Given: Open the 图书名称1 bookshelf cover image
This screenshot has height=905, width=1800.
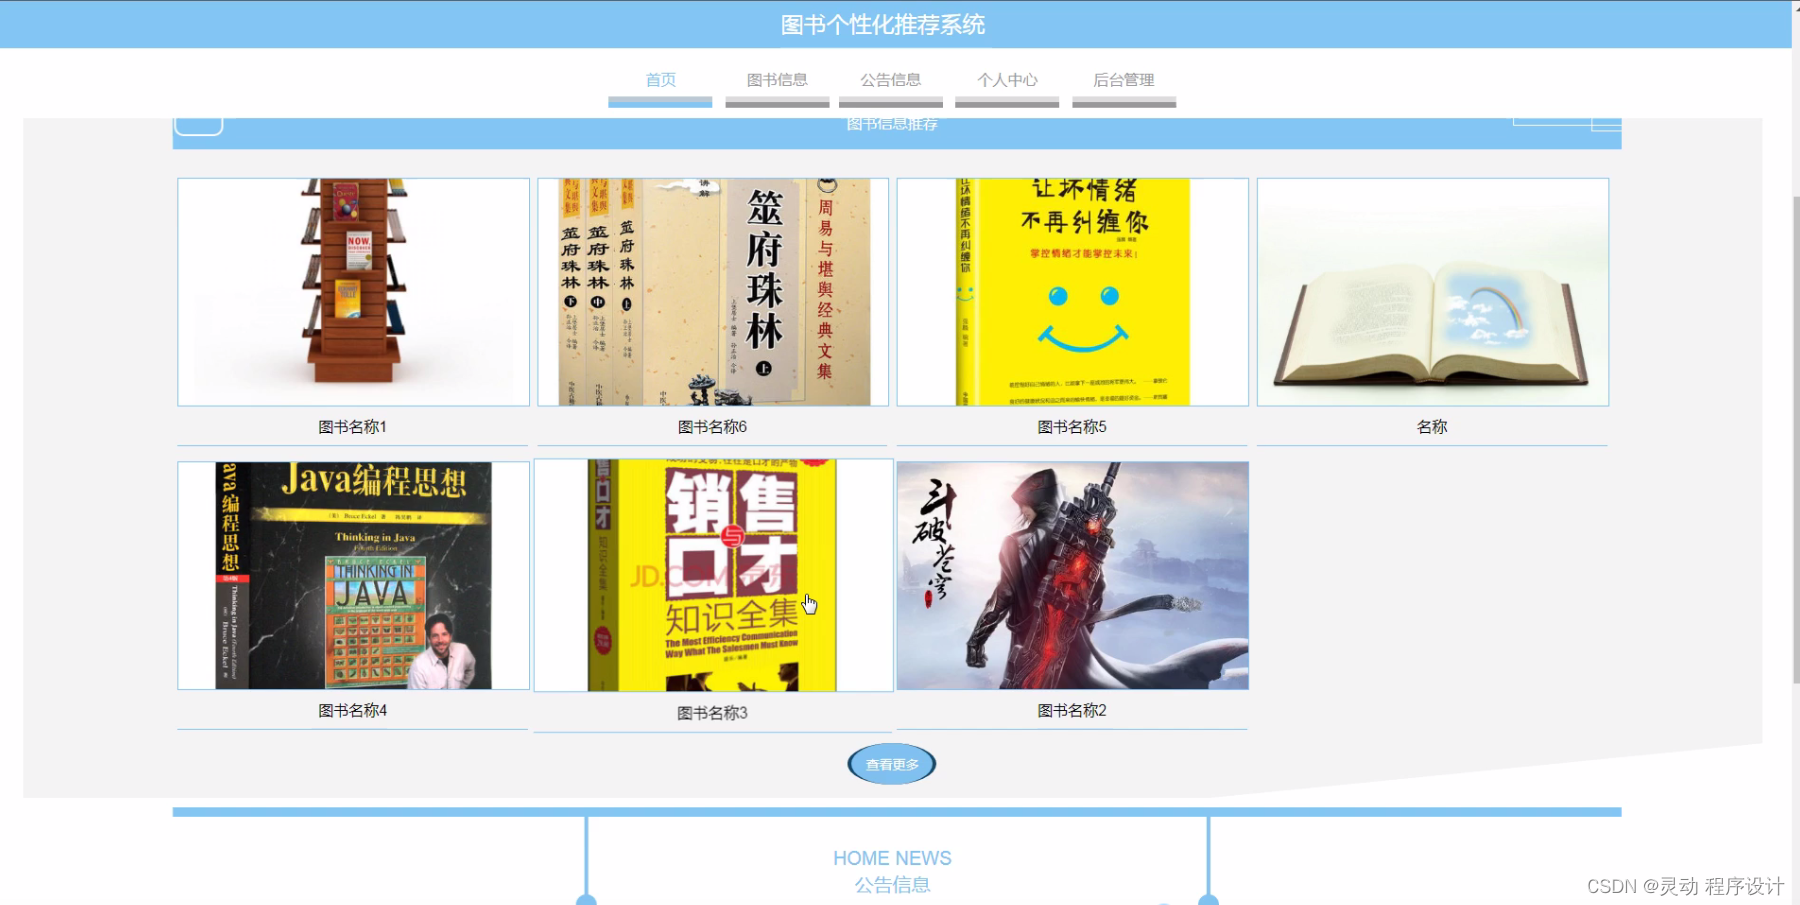Looking at the screenshot, I should point(353,291).
